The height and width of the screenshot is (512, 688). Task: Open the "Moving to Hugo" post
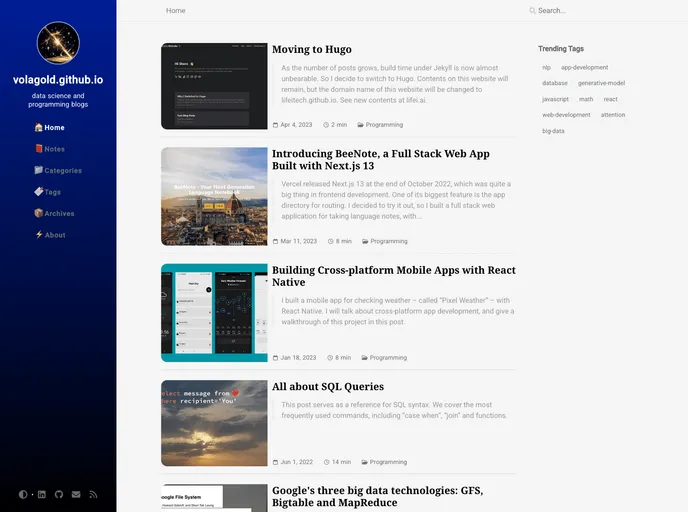[312, 49]
